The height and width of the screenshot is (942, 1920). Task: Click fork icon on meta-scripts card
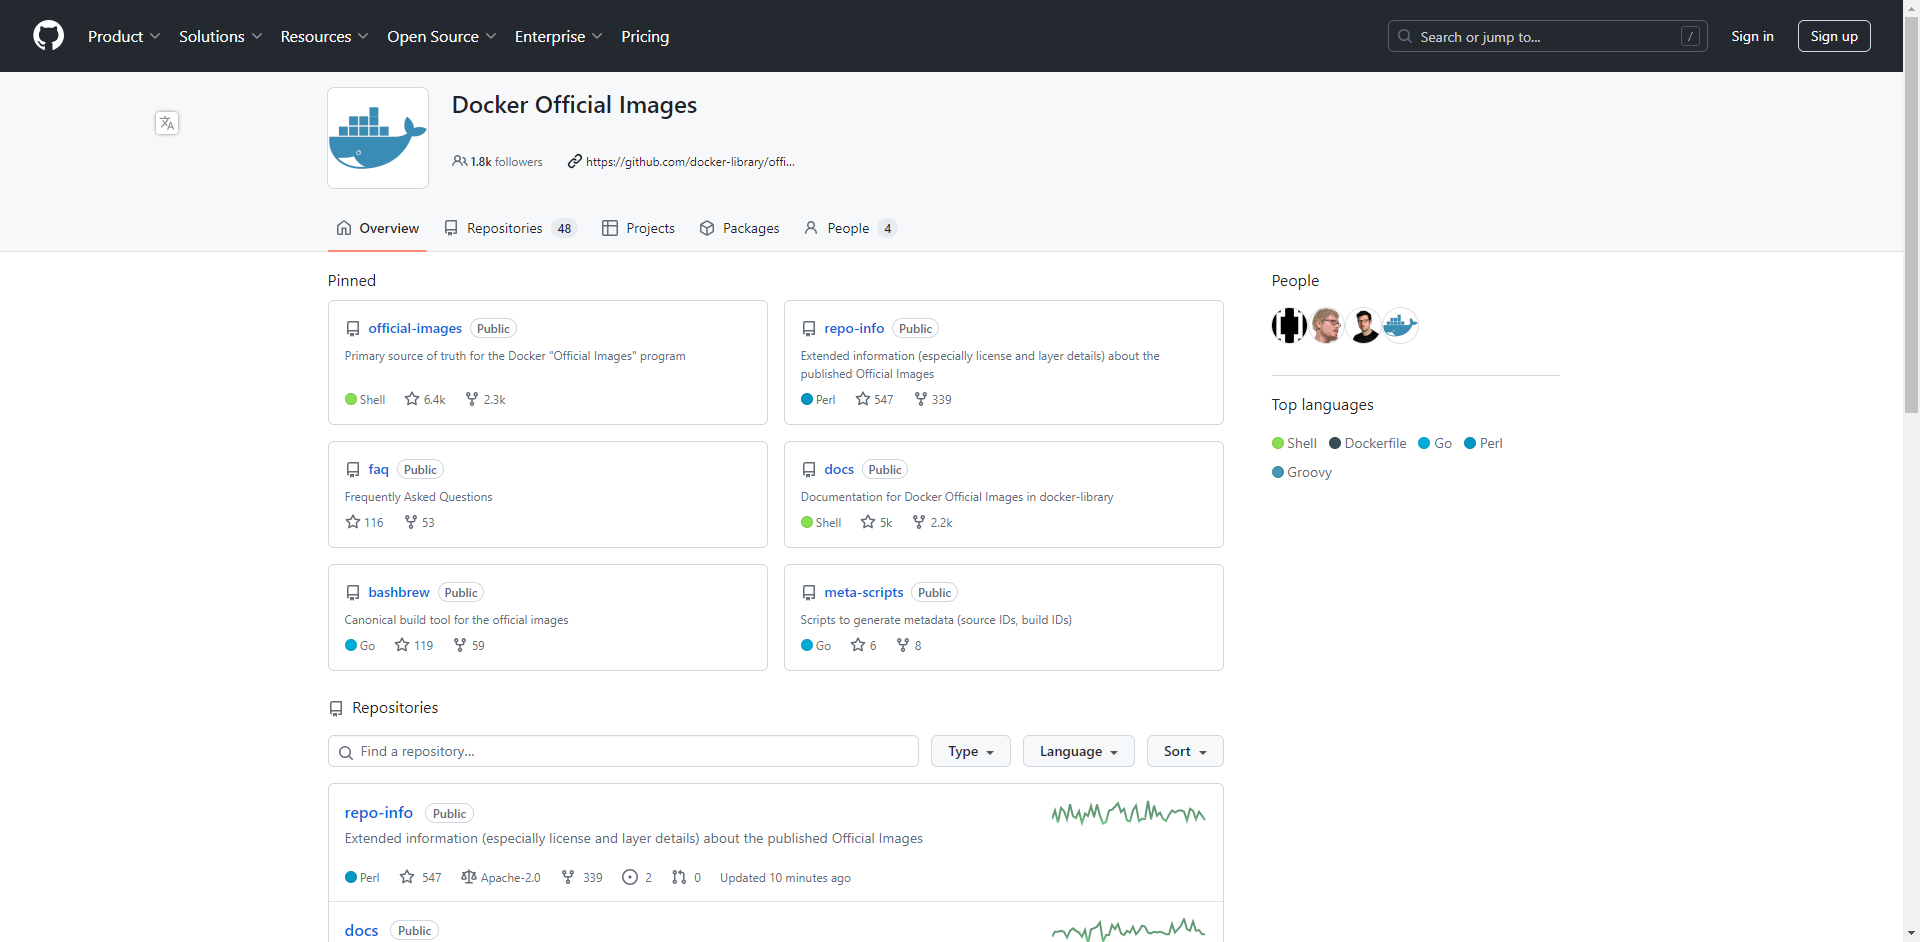pyautogui.click(x=903, y=645)
